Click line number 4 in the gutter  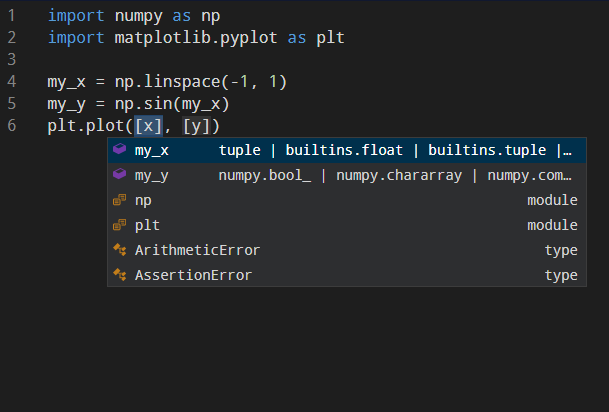12,82
